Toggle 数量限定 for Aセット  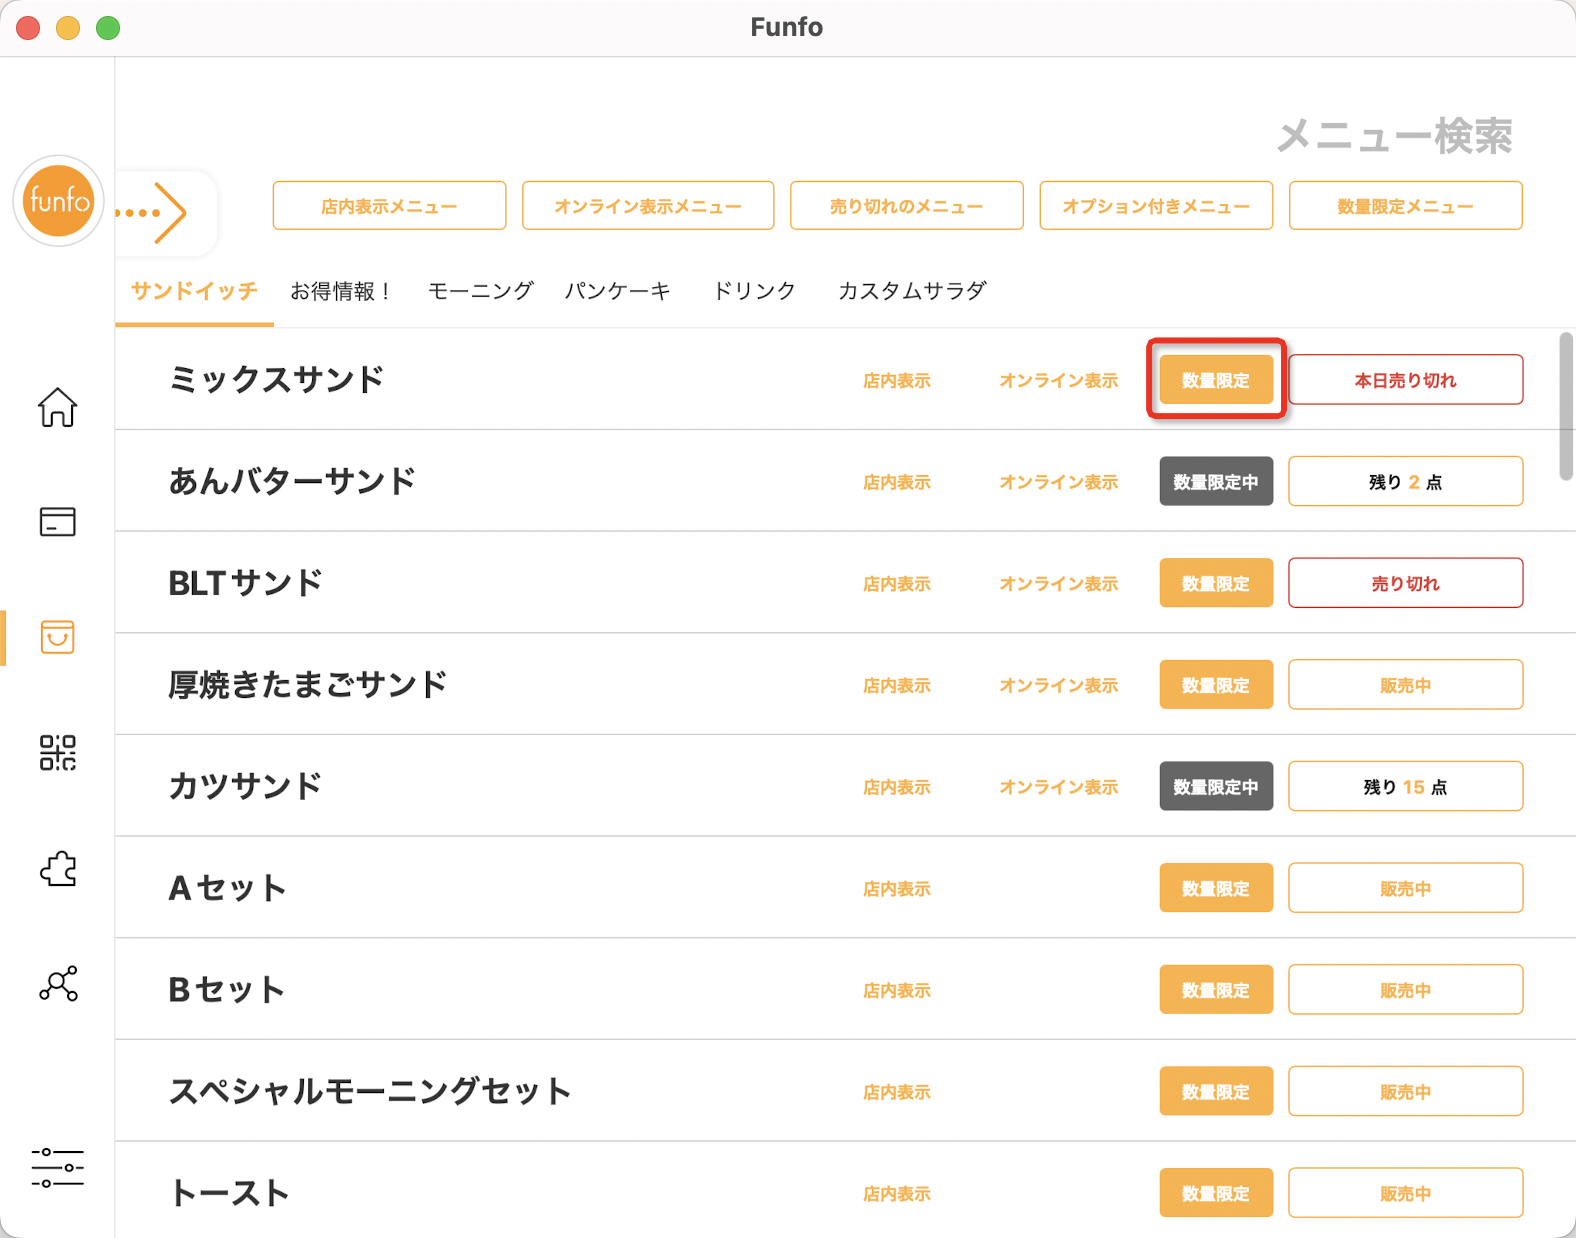[1216, 888]
